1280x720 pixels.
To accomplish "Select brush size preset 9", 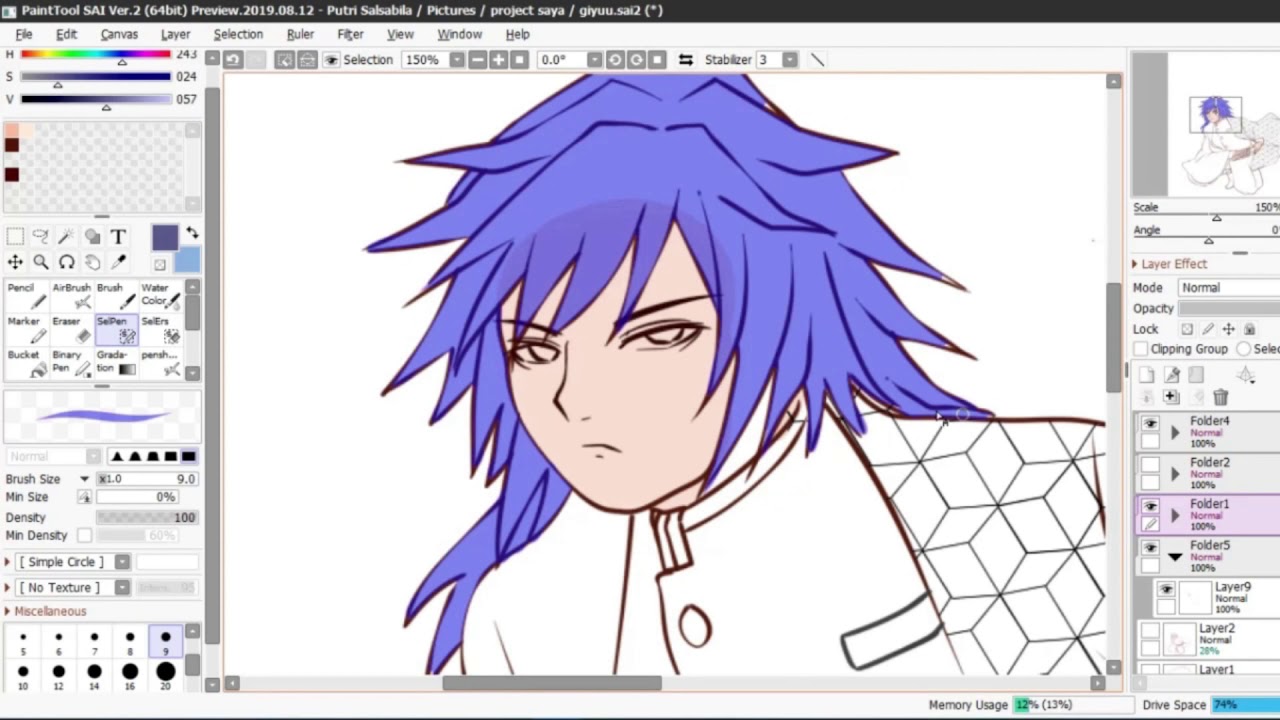I will pos(165,642).
